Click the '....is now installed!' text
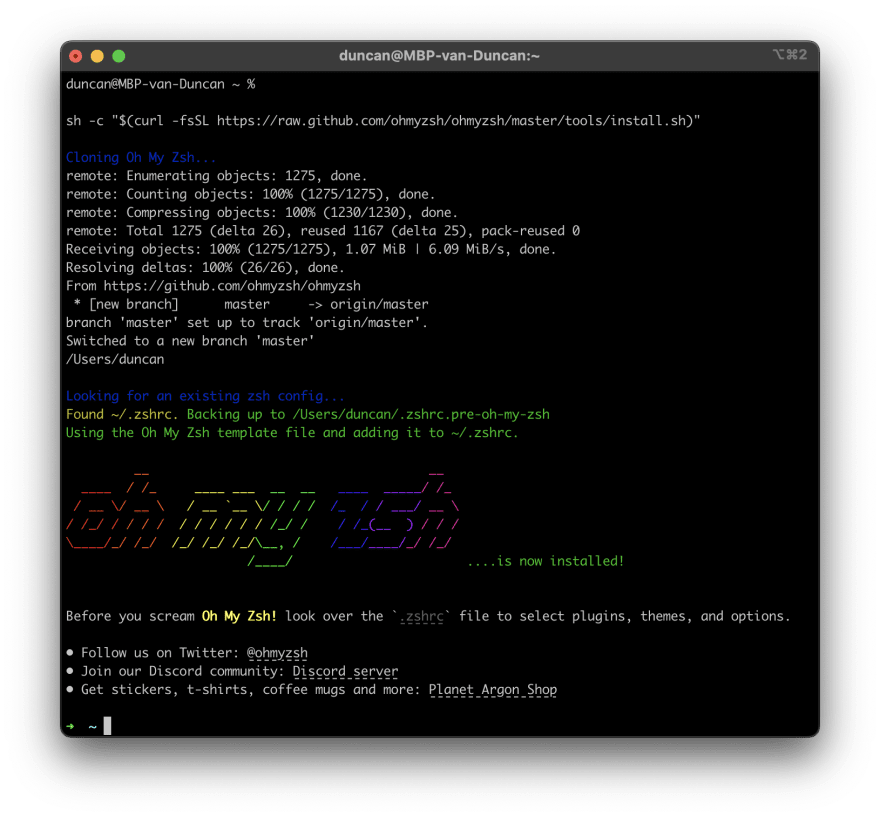 point(546,561)
